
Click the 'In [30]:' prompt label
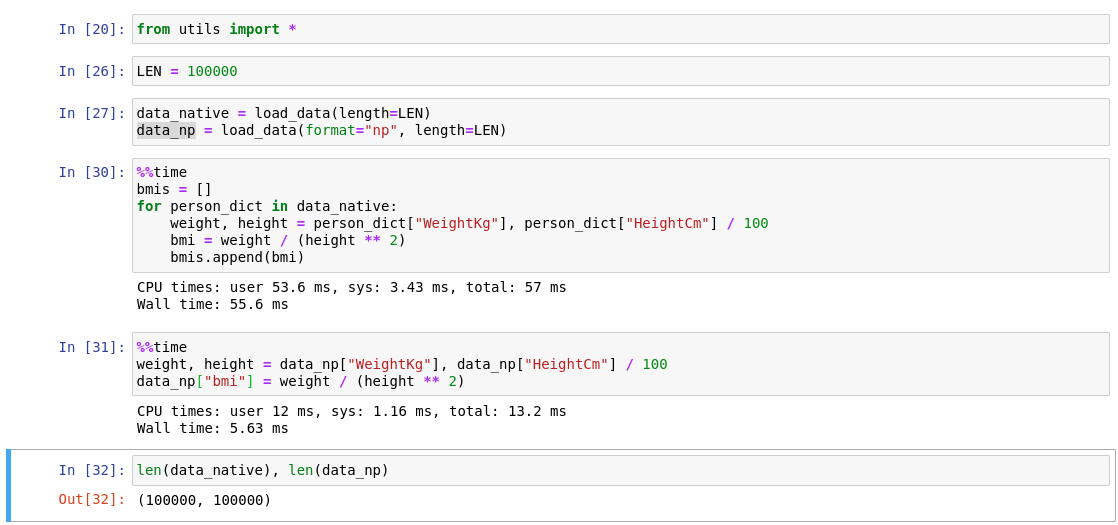[x=92, y=173]
